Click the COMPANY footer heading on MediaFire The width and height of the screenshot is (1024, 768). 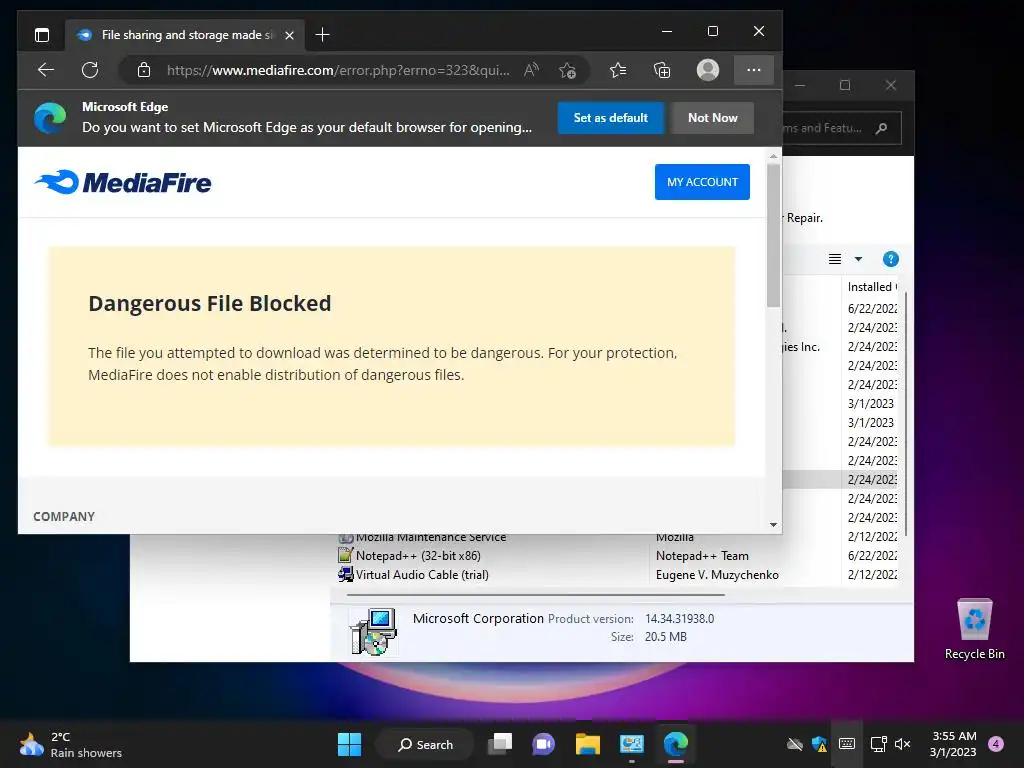[64, 517]
